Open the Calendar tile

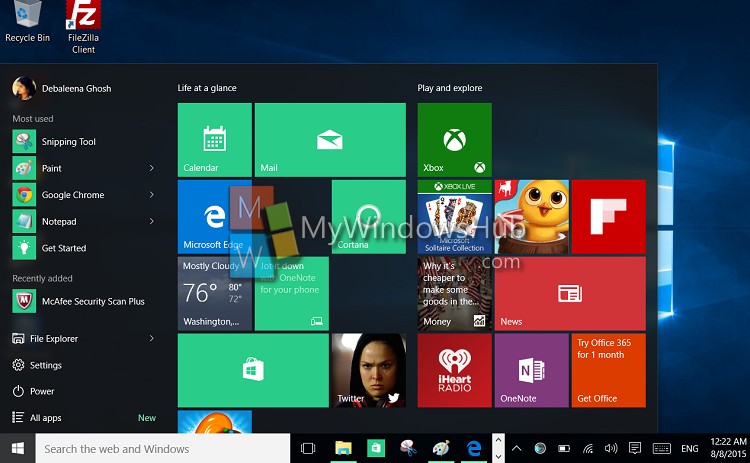pyautogui.click(x=215, y=140)
